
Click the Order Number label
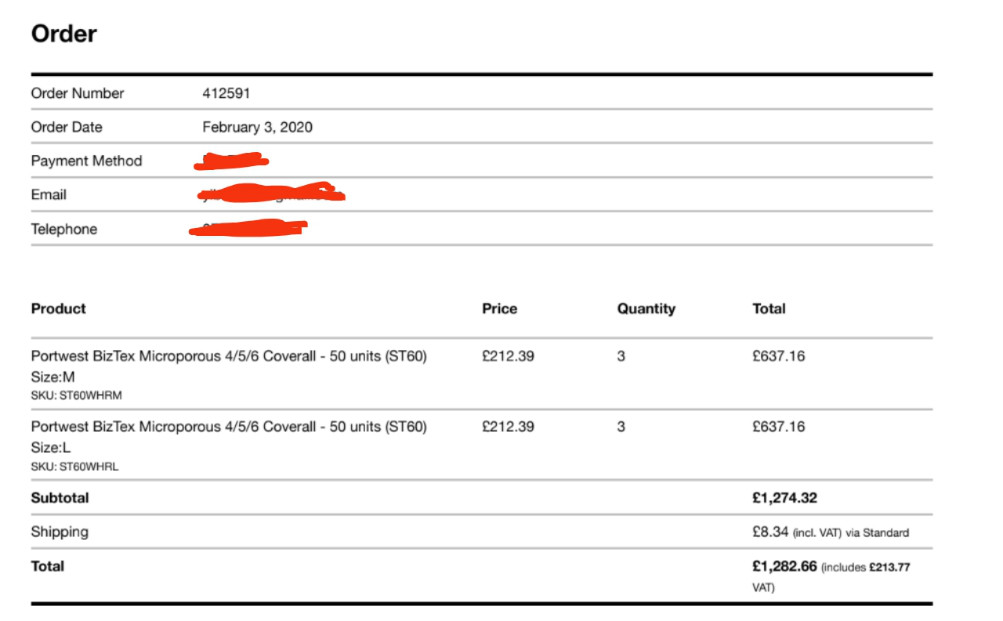(78, 93)
